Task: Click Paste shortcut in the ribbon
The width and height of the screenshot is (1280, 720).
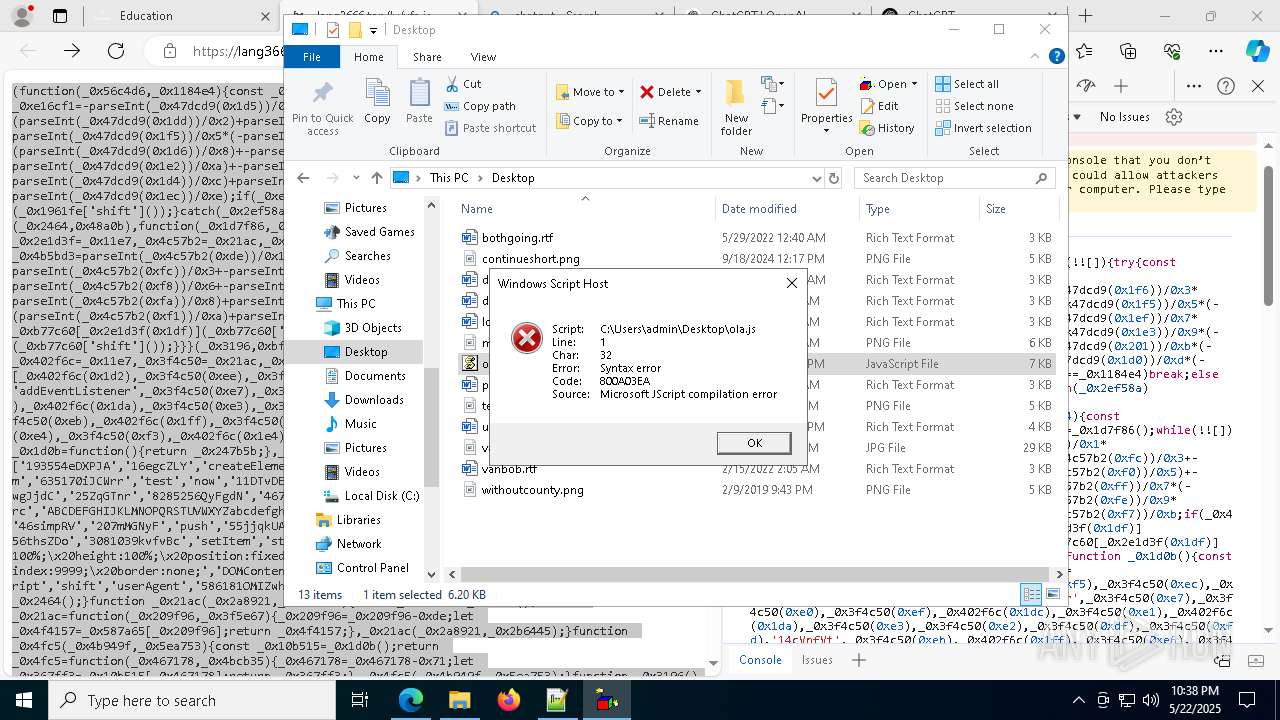Action: [490, 128]
